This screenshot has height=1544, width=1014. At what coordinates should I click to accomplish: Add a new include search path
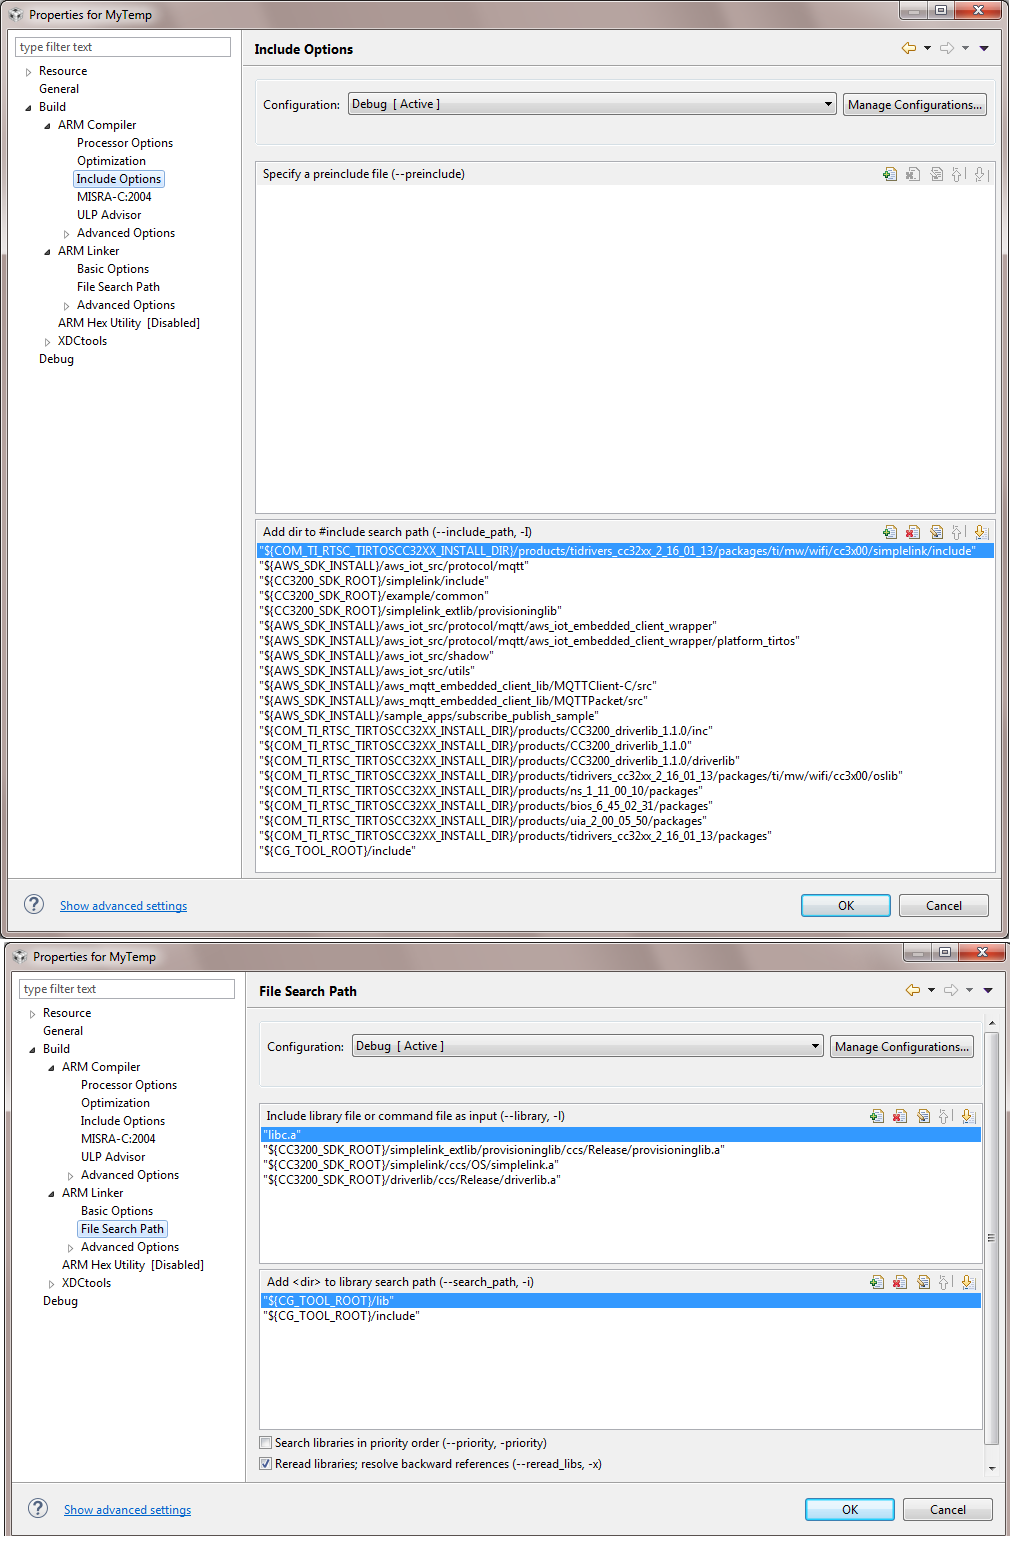click(x=890, y=532)
